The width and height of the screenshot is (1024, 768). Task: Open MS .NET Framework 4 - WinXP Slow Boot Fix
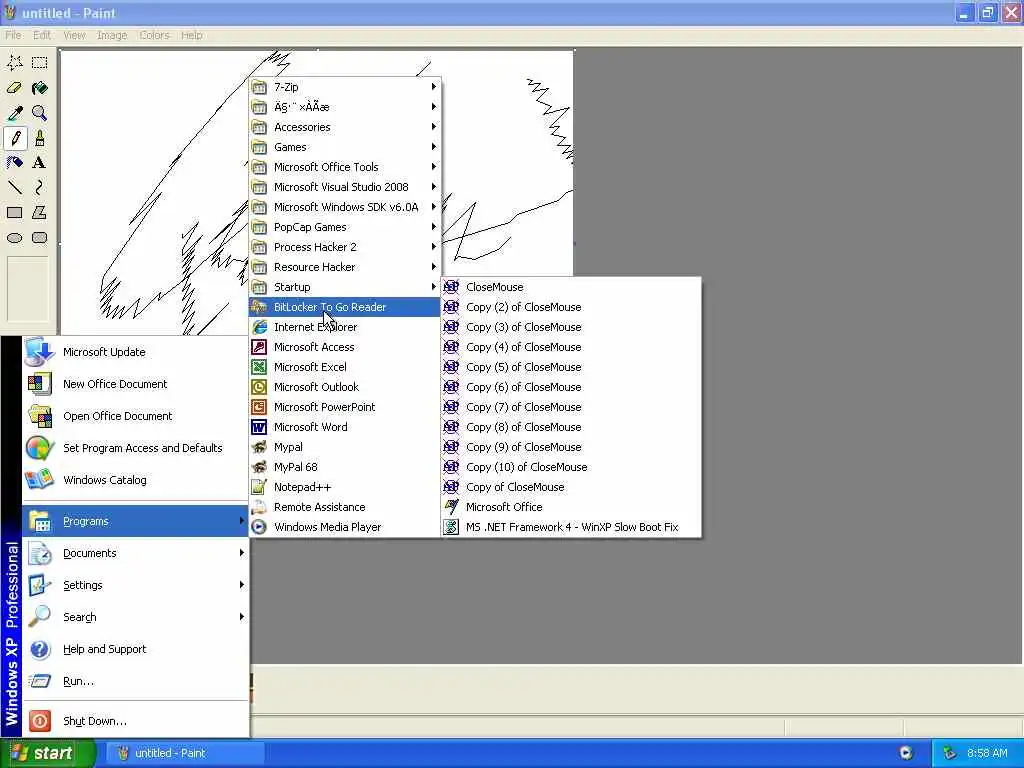point(571,527)
